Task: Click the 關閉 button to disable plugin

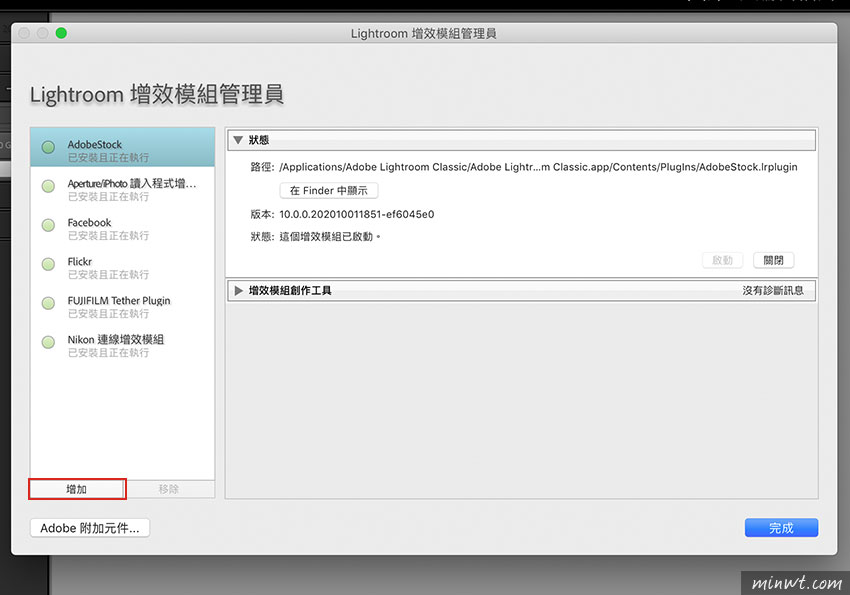Action: (x=774, y=260)
